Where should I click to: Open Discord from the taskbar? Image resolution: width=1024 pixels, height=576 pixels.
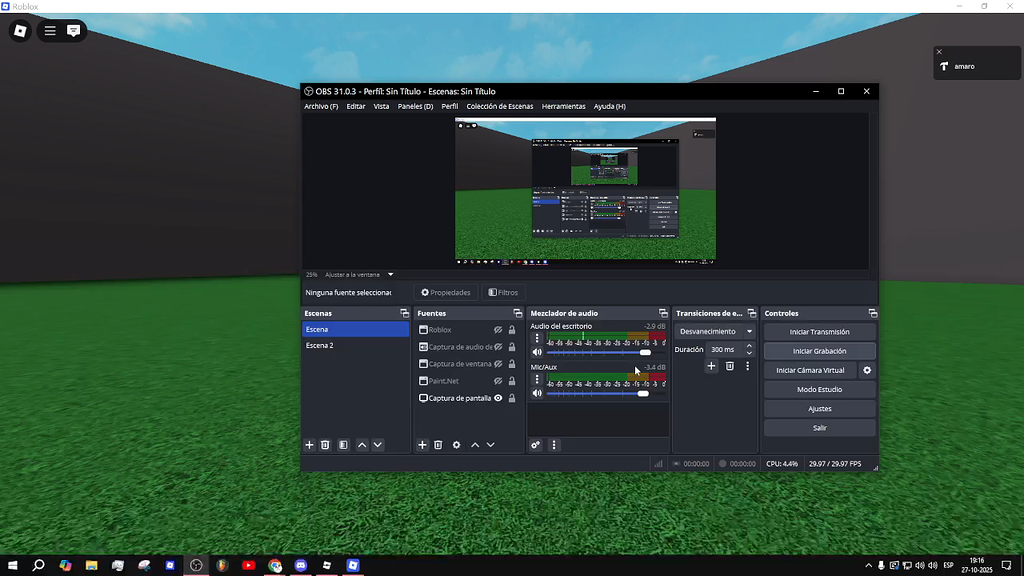pyautogui.click(x=301, y=566)
